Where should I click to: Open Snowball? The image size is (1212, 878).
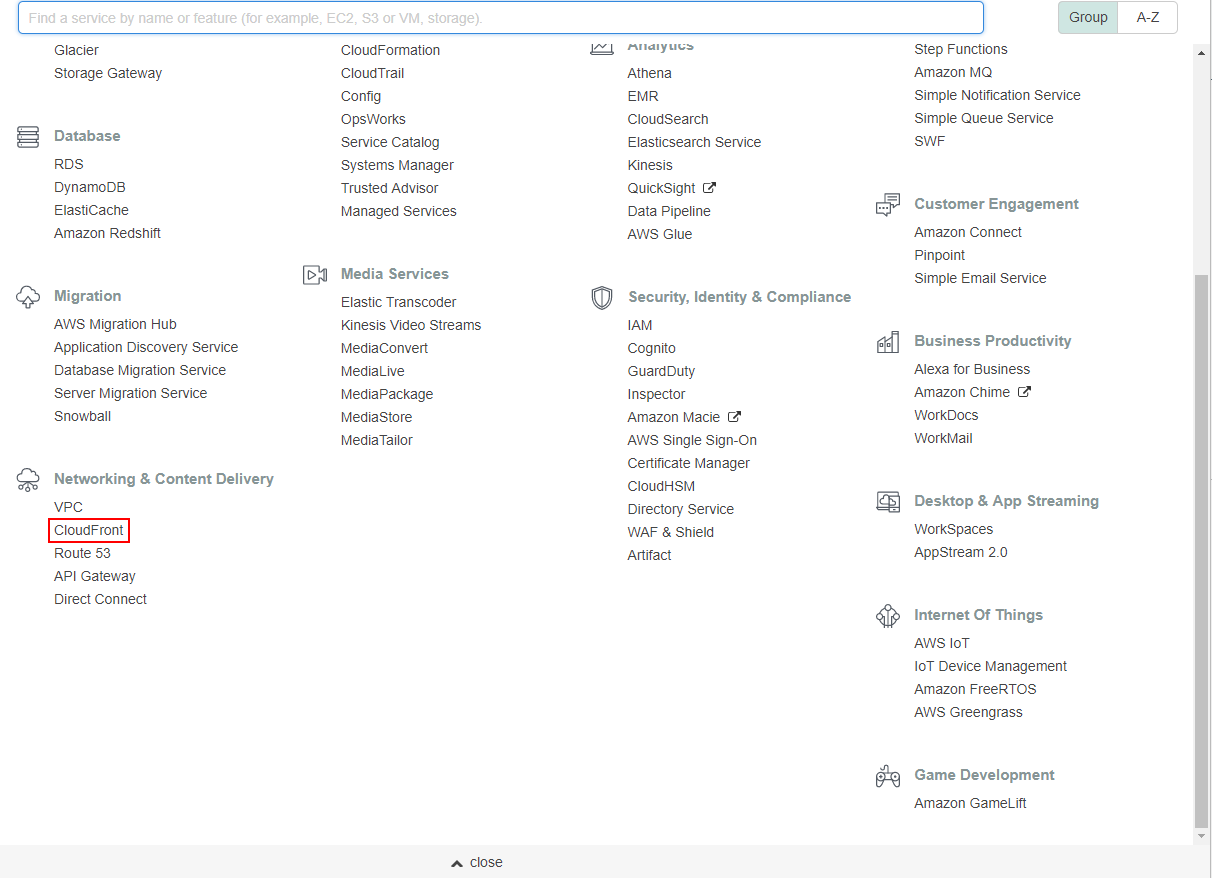click(x=83, y=416)
